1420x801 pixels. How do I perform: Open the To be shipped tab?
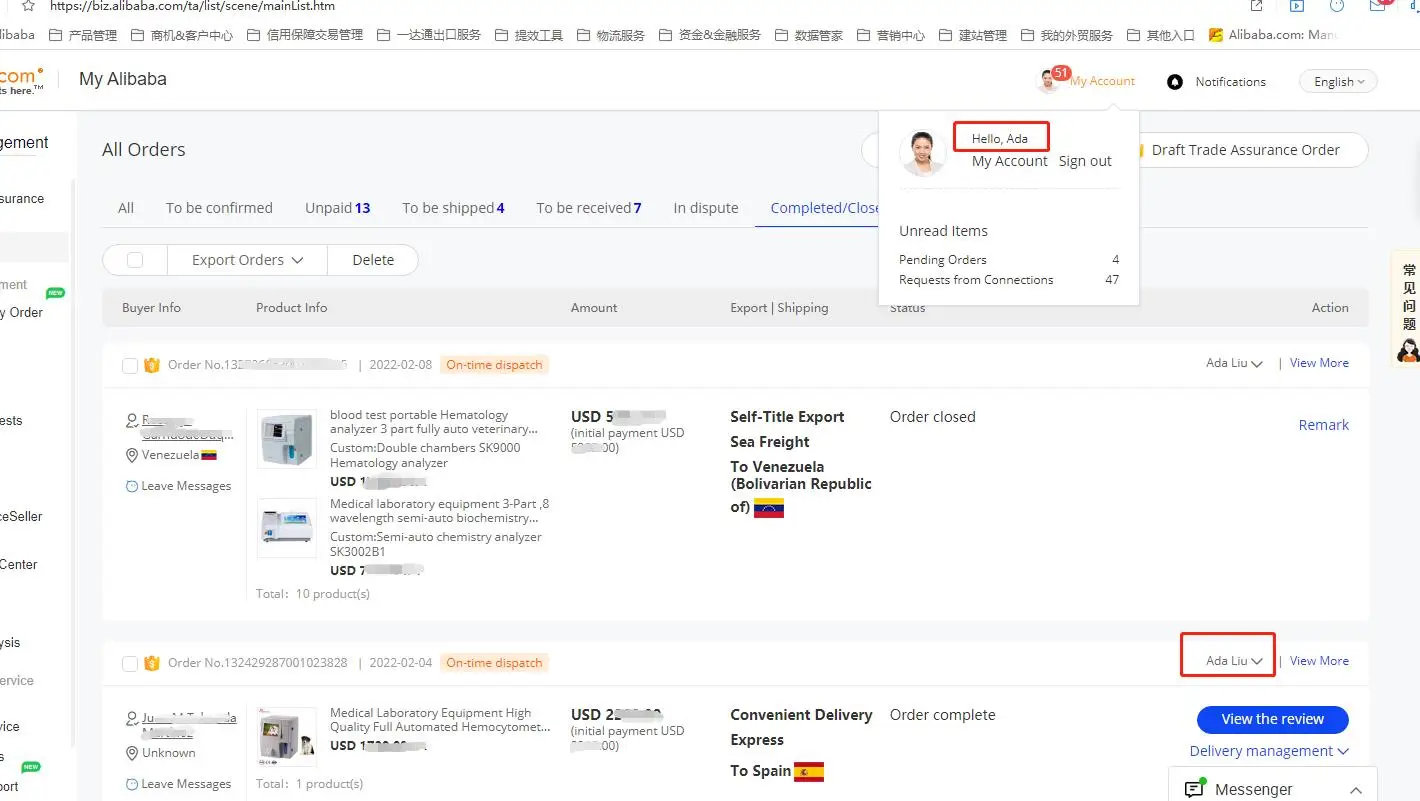click(x=453, y=208)
